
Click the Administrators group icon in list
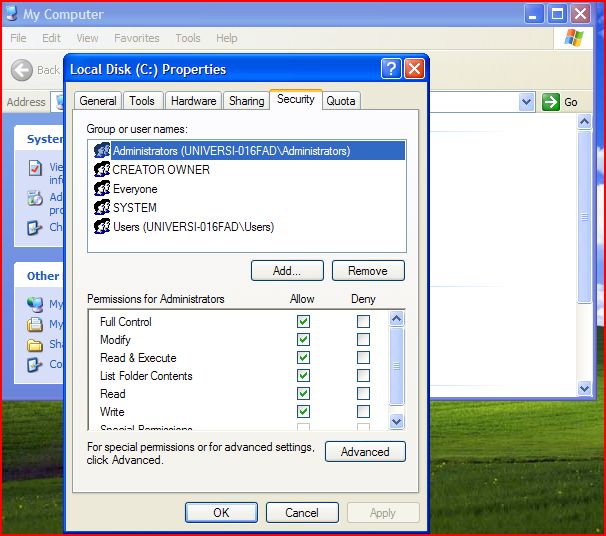[102, 150]
